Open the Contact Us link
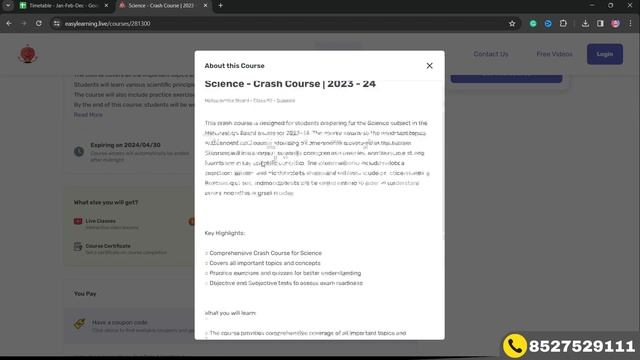Image resolution: width=640 pixels, height=360 pixels. coord(491,54)
